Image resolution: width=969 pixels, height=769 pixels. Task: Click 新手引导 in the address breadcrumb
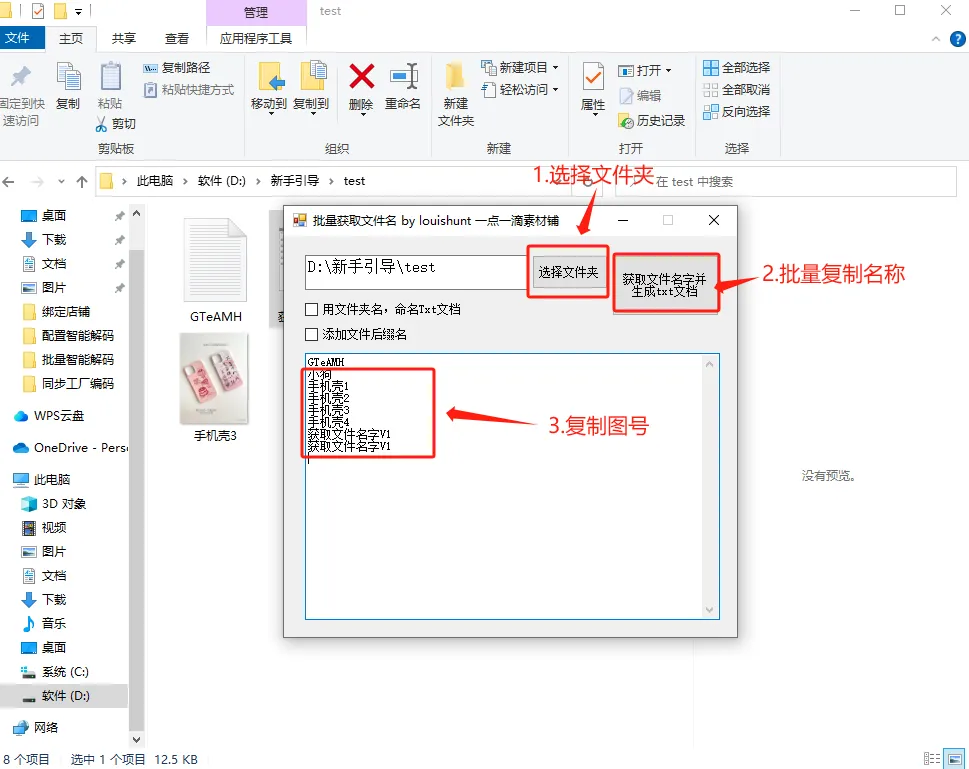[295, 181]
